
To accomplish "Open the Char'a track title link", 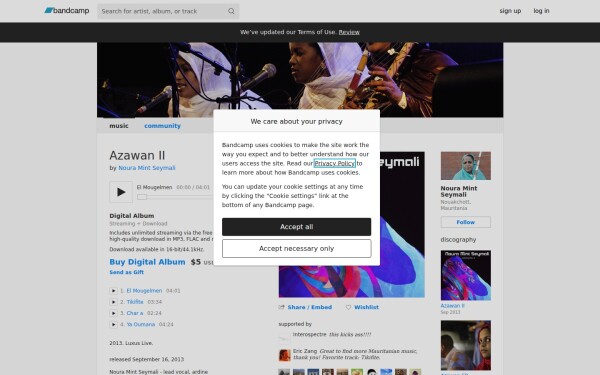I will [x=135, y=313].
